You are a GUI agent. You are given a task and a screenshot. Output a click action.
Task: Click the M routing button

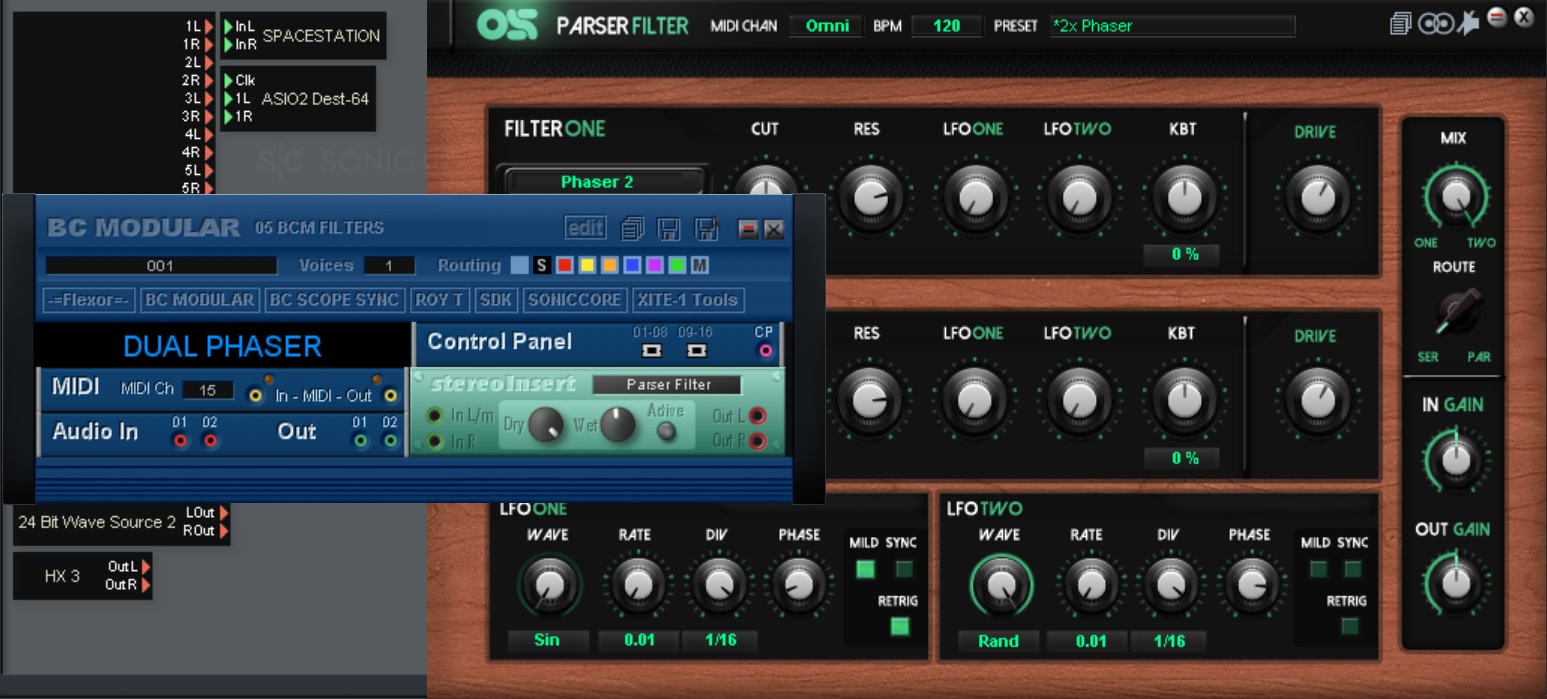click(700, 265)
